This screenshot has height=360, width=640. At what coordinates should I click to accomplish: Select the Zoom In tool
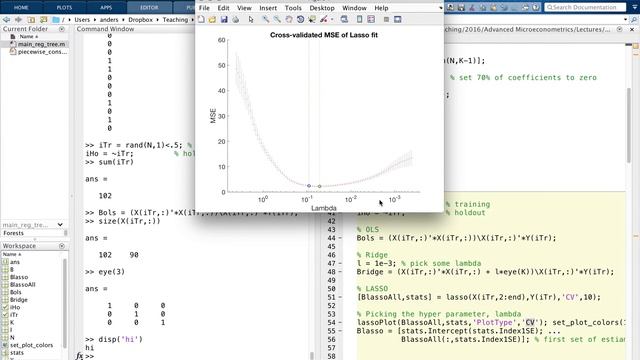[x=265, y=19]
